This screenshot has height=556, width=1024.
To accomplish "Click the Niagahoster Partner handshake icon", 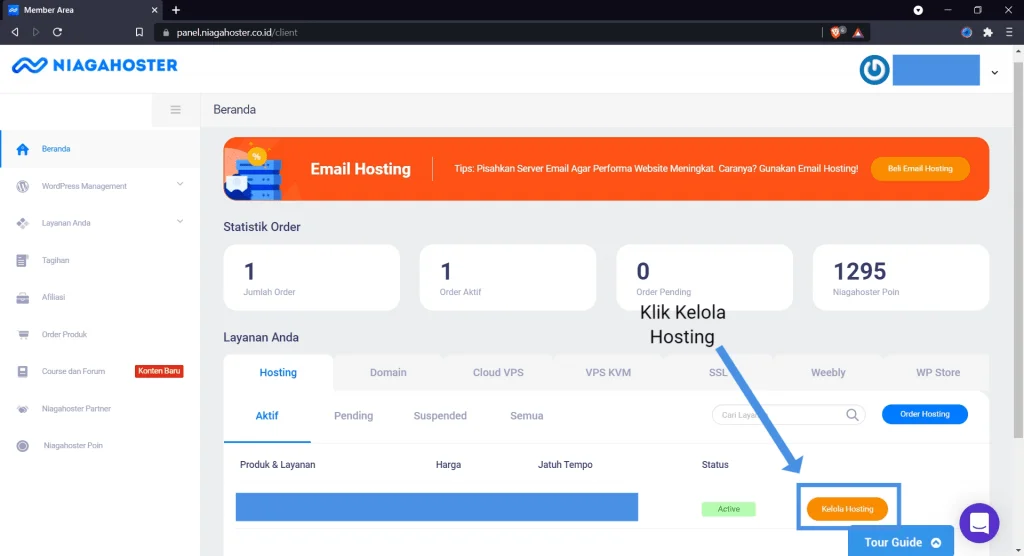I will coord(22,409).
